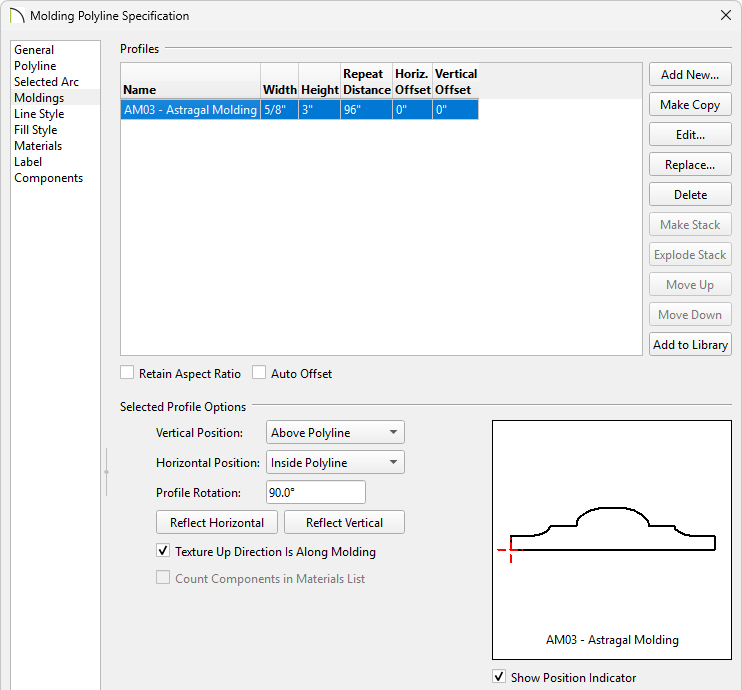Close the Molding Polyline Specification dialog

(725, 15)
